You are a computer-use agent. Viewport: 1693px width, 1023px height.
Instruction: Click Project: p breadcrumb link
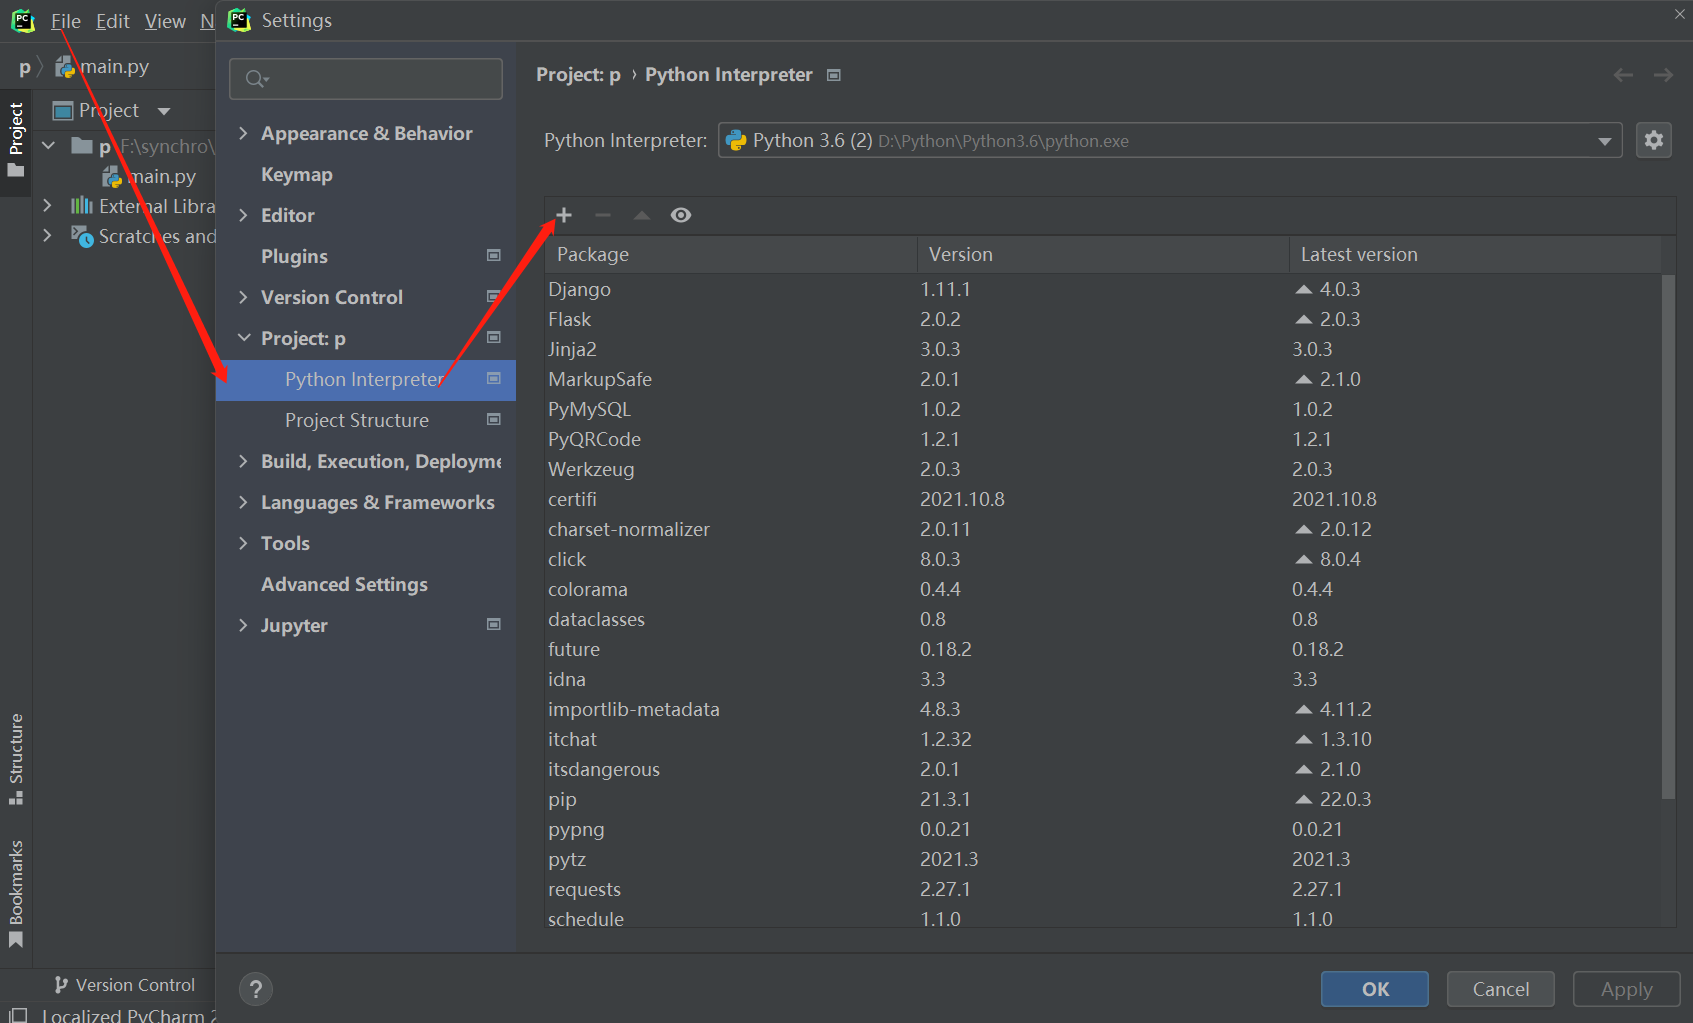(578, 75)
